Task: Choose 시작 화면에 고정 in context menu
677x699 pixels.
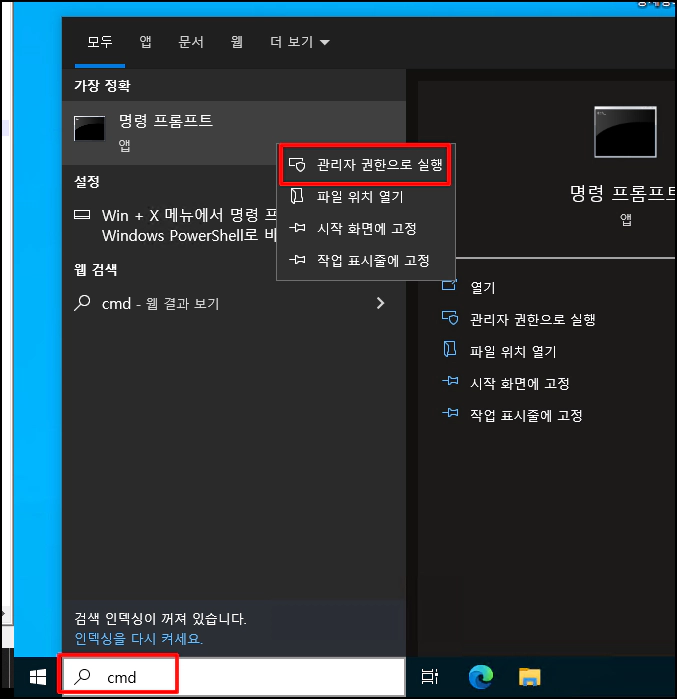Action: point(365,229)
